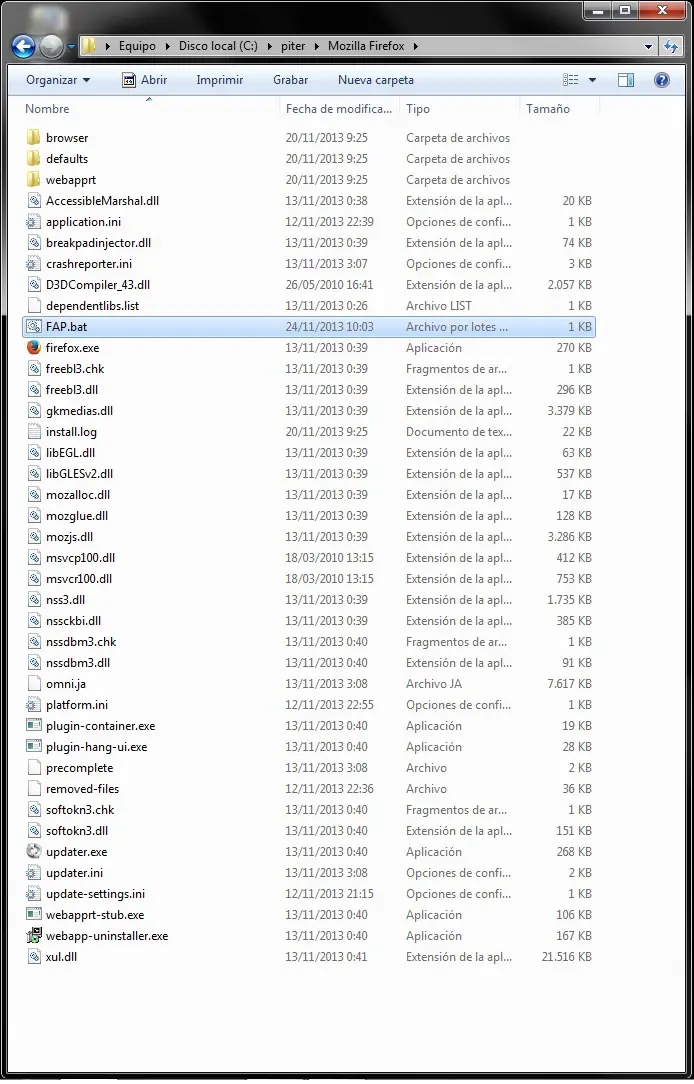The width and height of the screenshot is (694, 1084).
Task: Expand arrow between Equipo and Disco local
Action: tap(167, 46)
